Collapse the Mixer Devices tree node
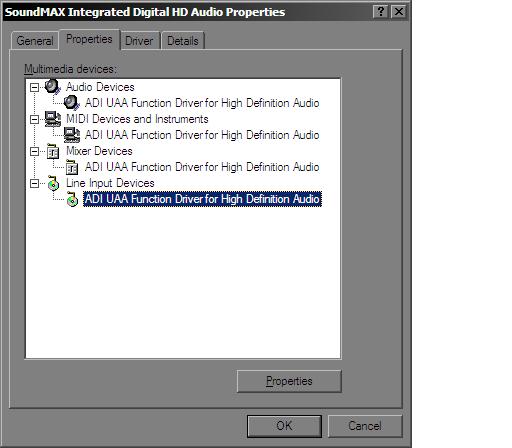The height and width of the screenshot is (448, 512). pyautogui.click(x=34, y=151)
